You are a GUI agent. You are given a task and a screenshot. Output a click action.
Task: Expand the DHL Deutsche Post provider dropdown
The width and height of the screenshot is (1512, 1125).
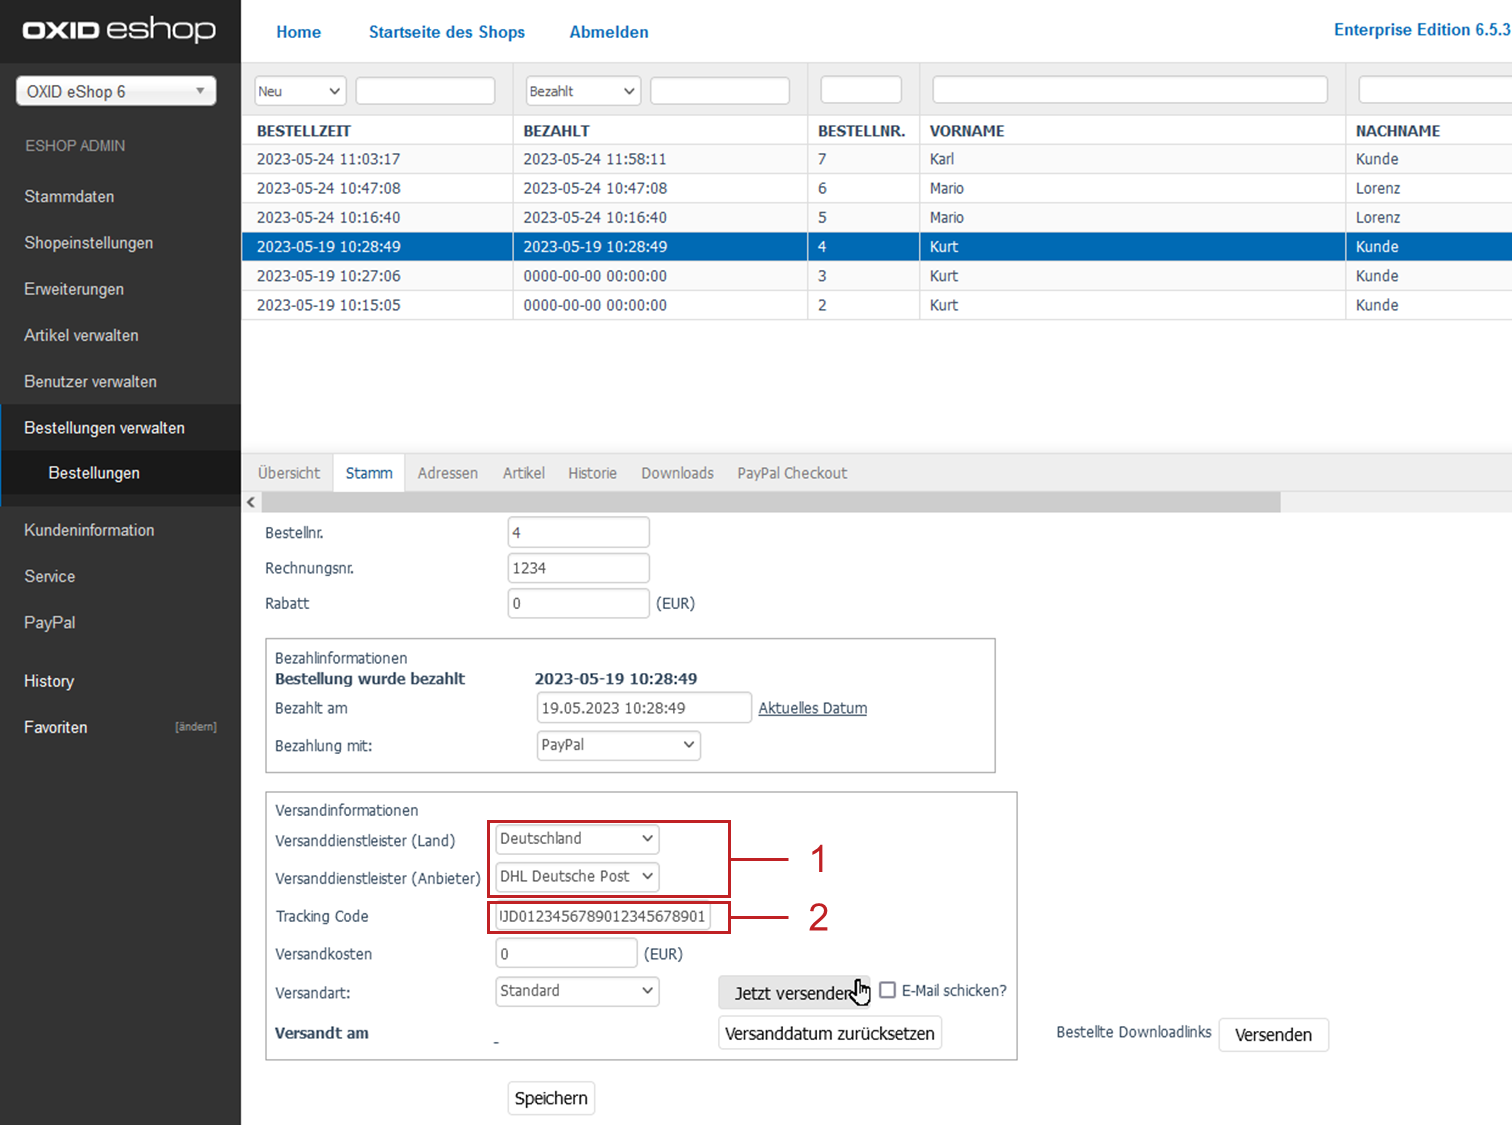click(x=577, y=877)
